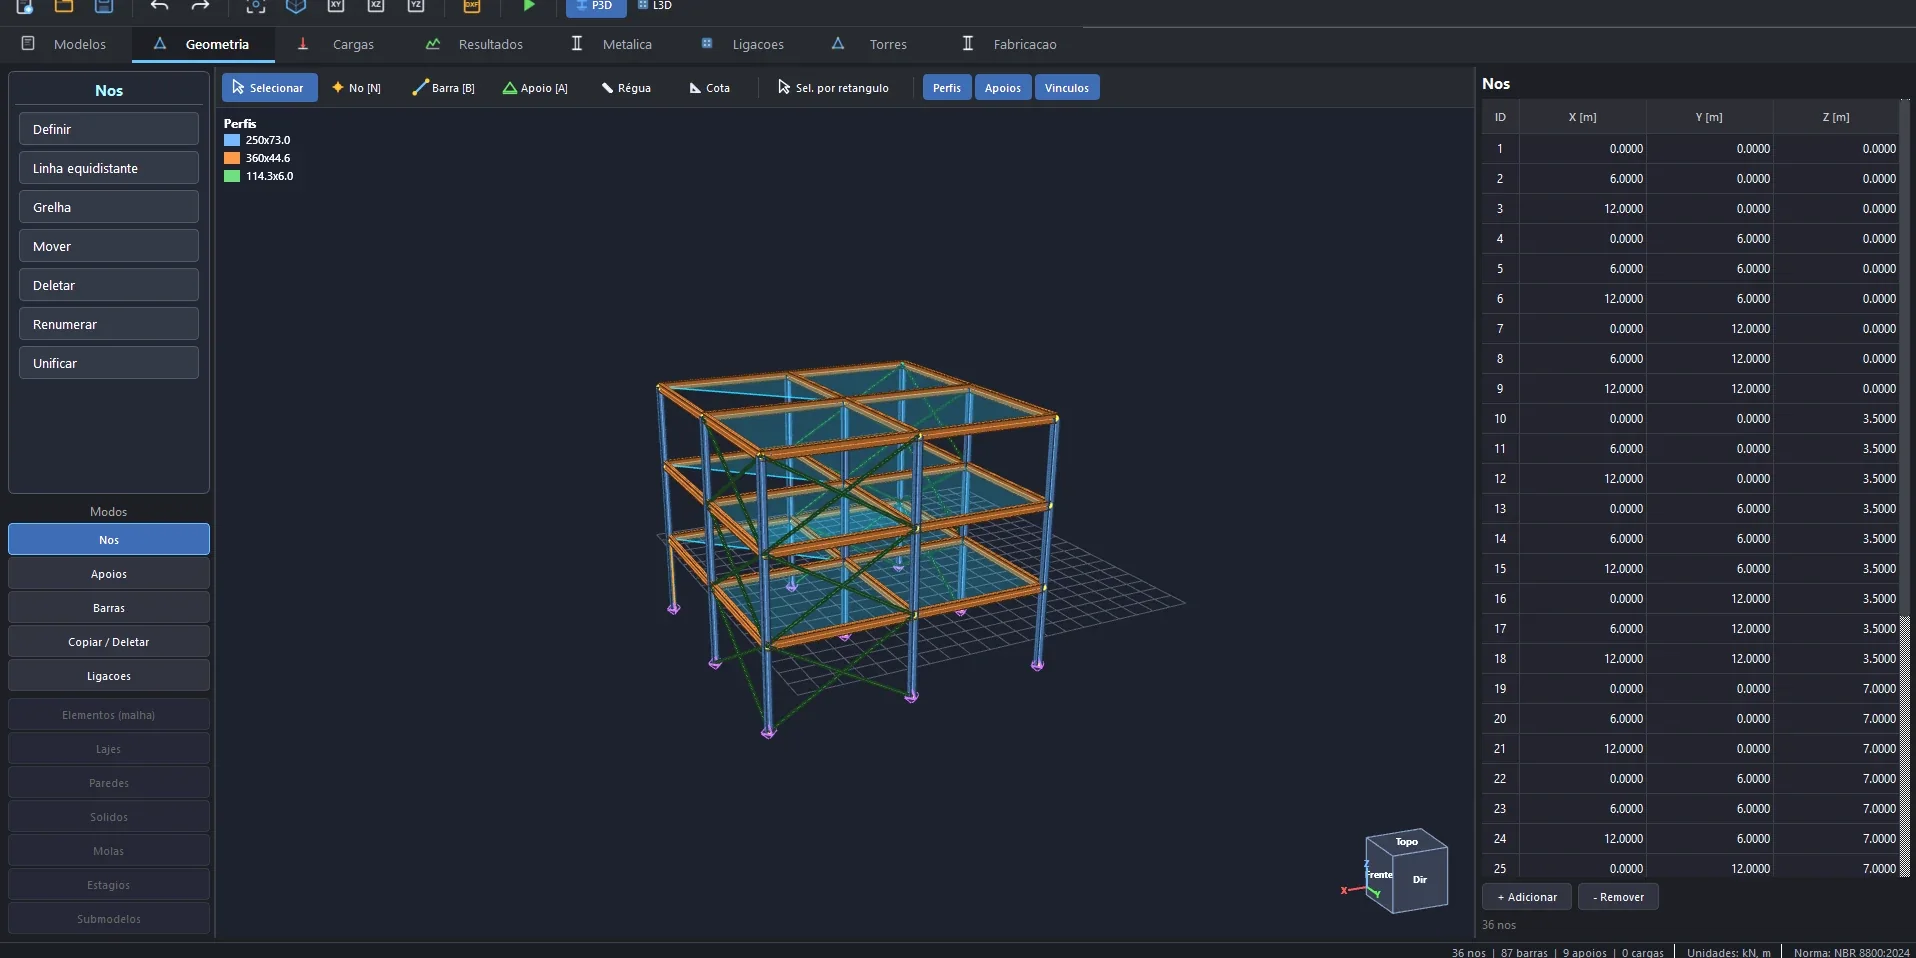
Task: Click the Topo face of view cube
Action: (x=1407, y=841)
